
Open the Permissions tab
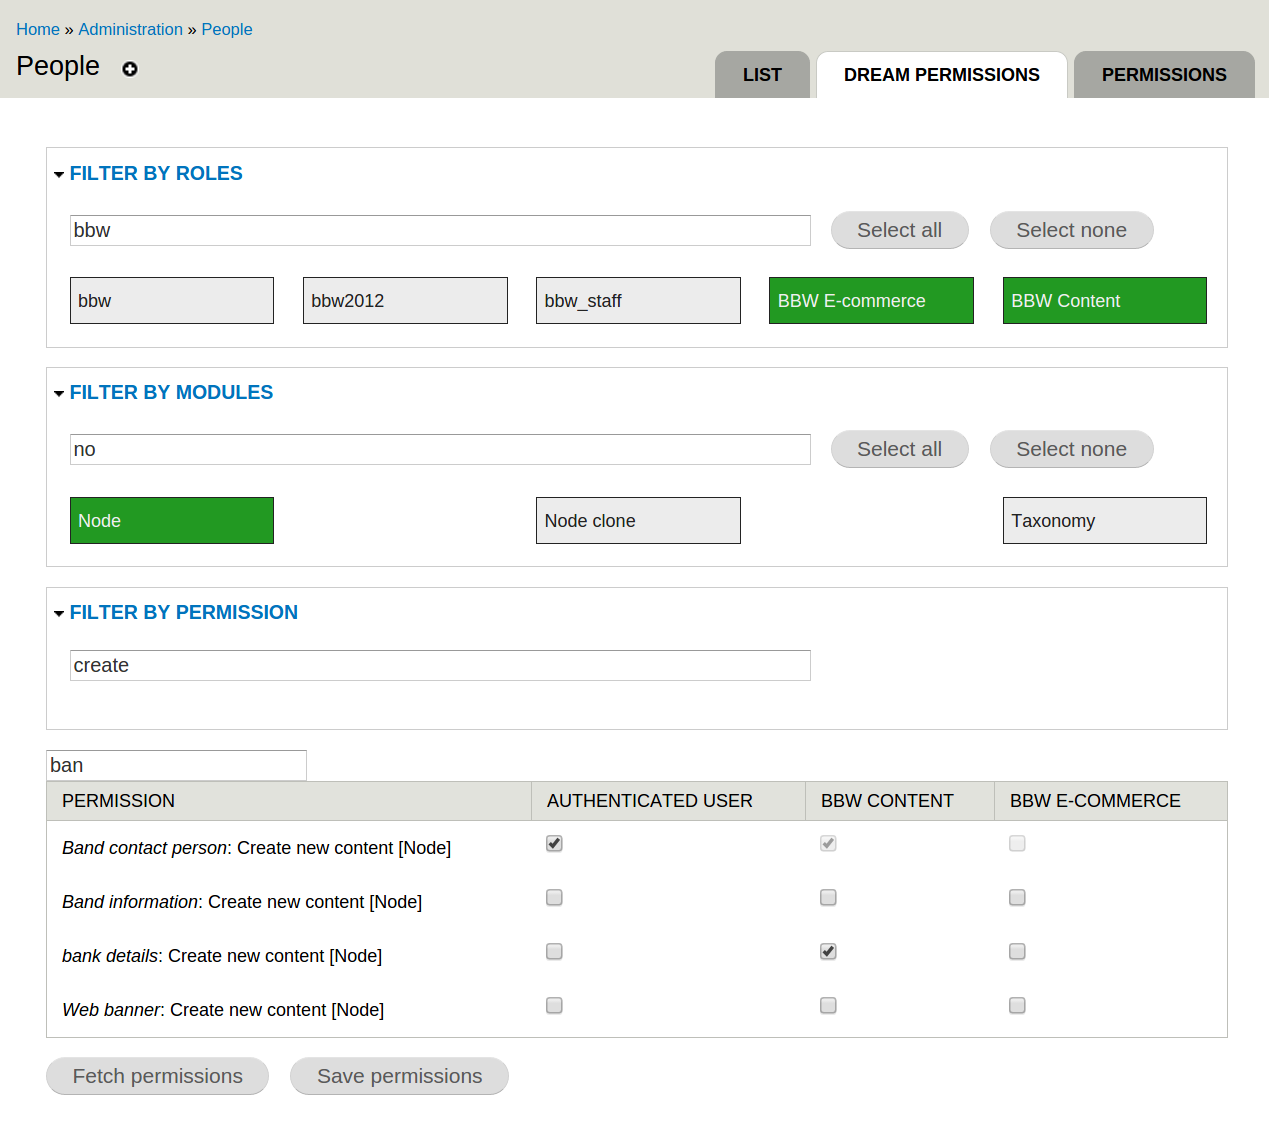coord(1163,75)
